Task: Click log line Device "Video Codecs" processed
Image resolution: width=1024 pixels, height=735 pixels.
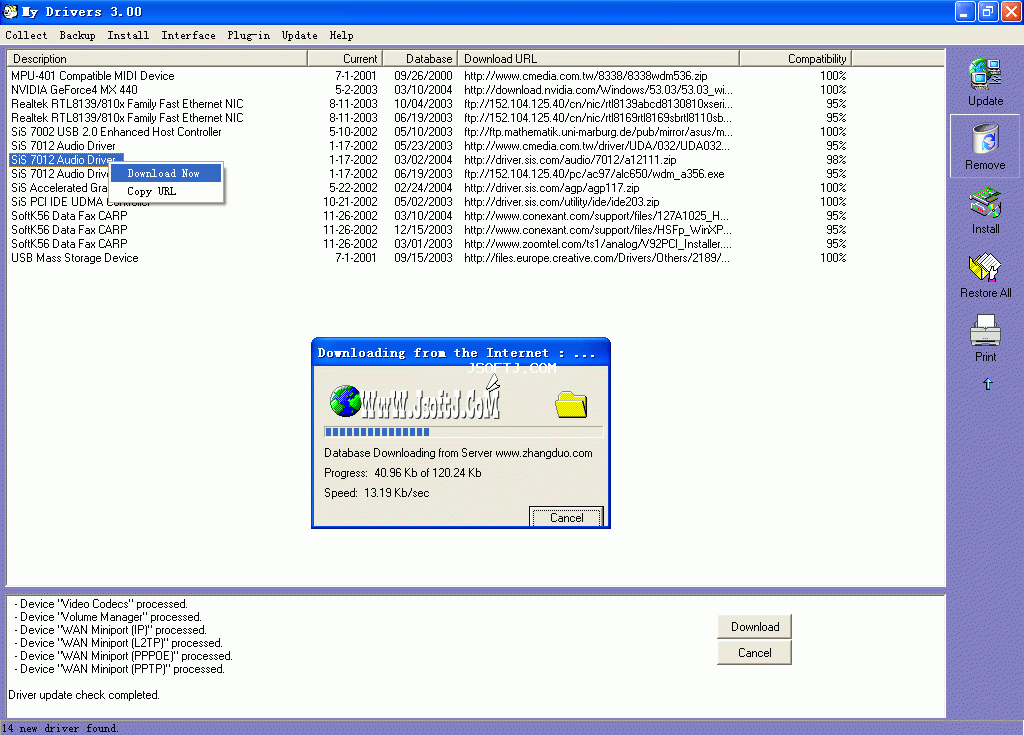Action: coord(101,604)
